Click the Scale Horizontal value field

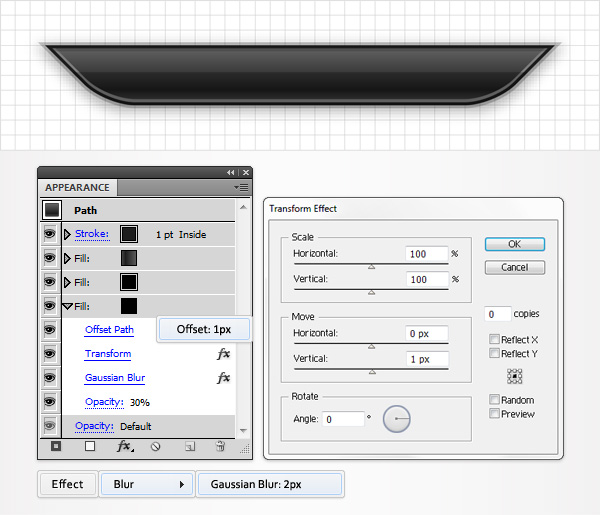coord(426,254)
